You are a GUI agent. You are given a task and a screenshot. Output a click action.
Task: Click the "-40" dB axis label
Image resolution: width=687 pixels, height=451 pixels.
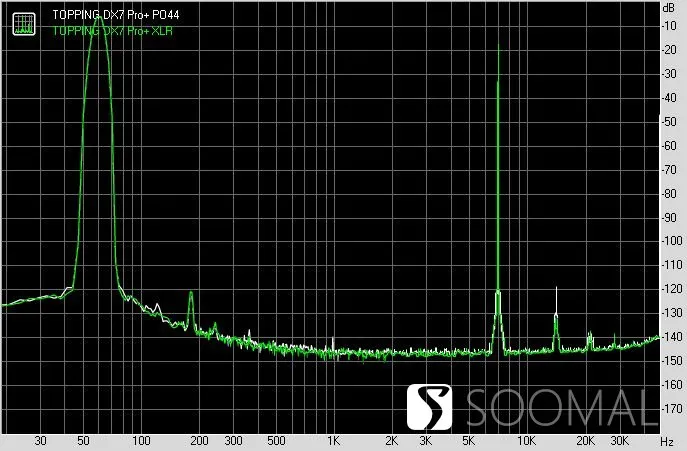pyautogui.click(x=669, y=98)
